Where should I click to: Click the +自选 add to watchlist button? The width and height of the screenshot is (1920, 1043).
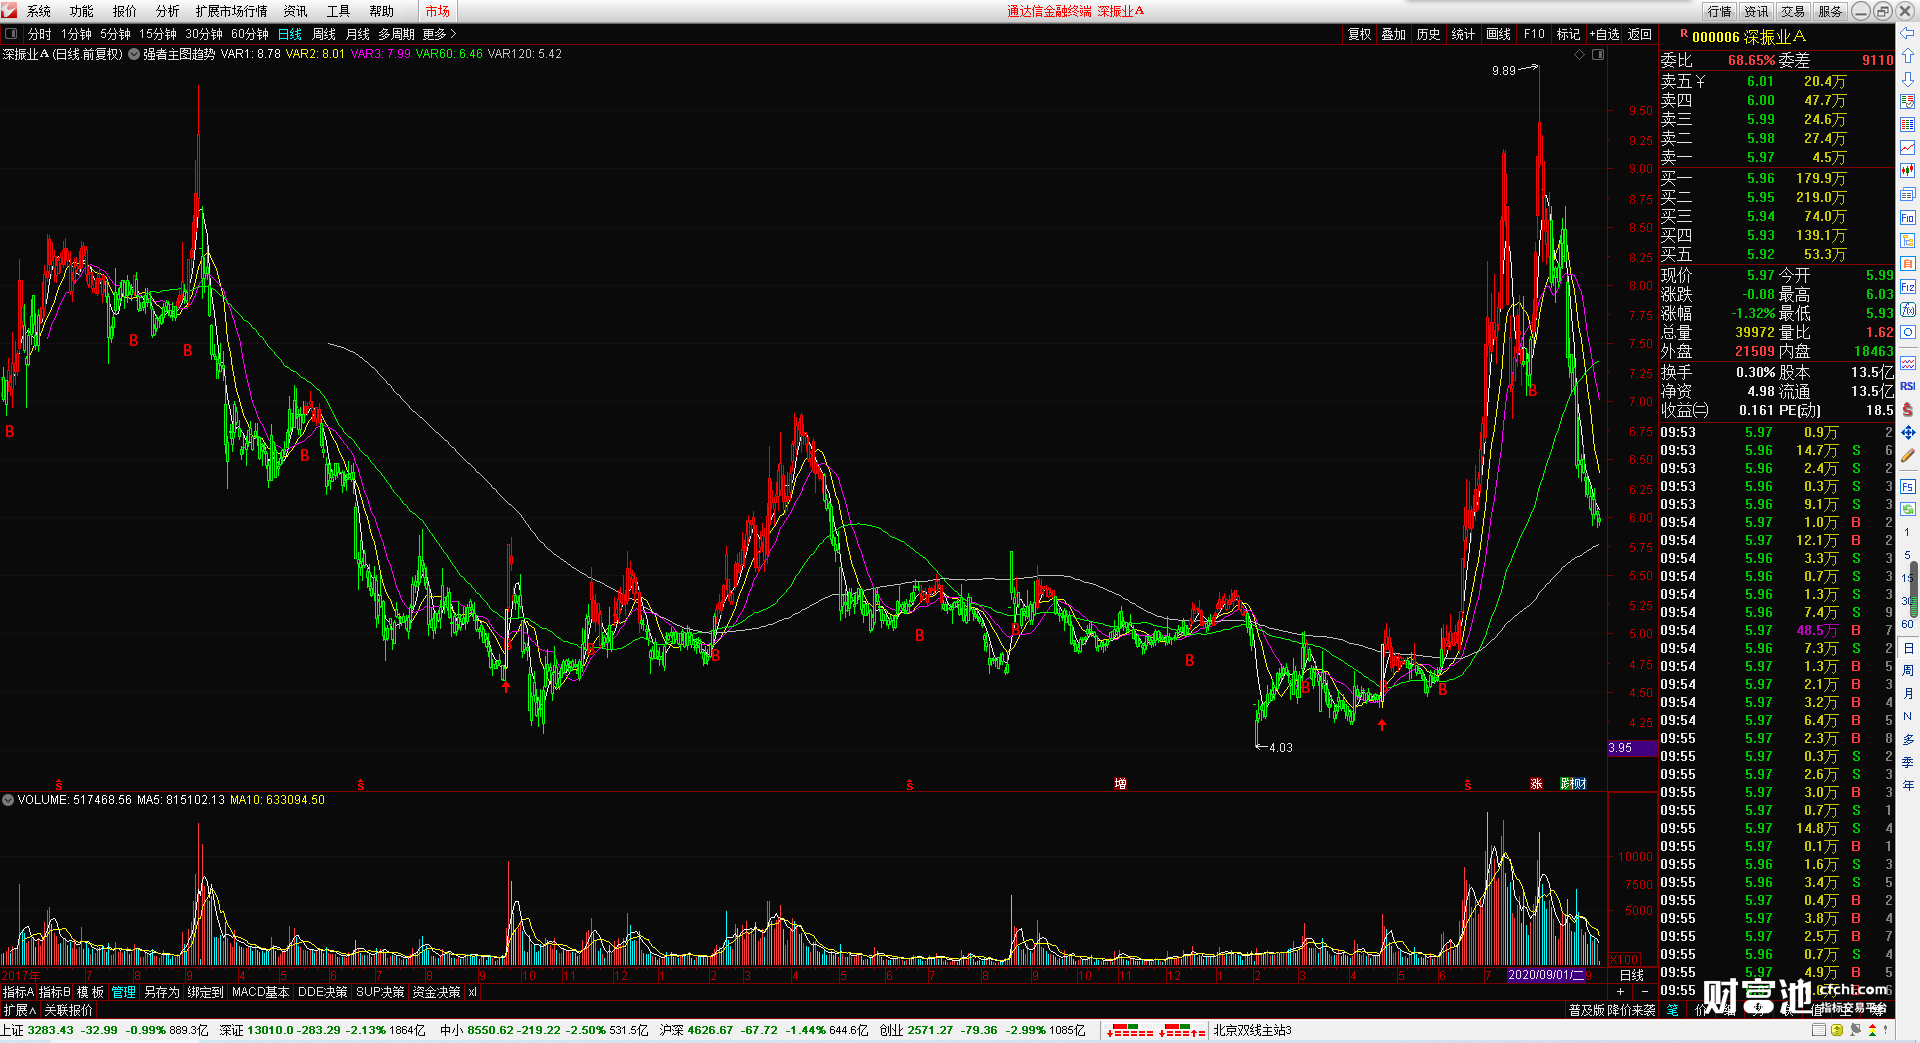click(x=1604, y=34)
